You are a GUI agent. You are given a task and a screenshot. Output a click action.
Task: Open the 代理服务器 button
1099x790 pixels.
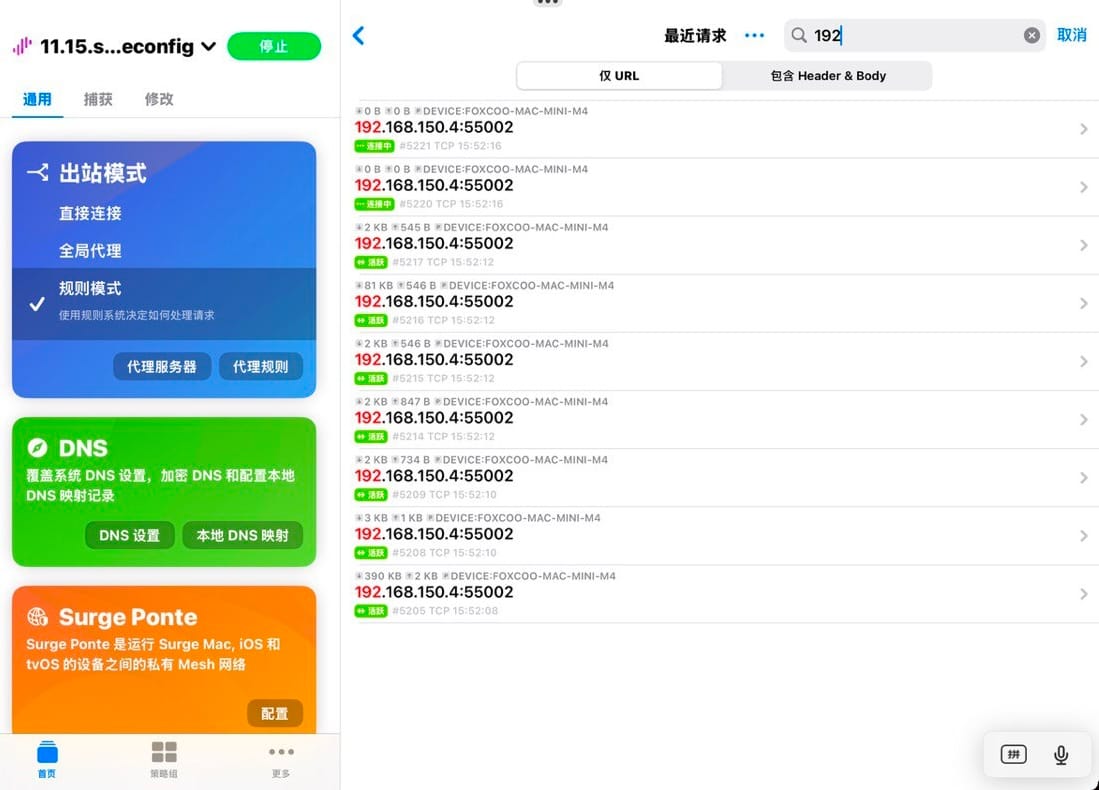click(x=162, y=367)
